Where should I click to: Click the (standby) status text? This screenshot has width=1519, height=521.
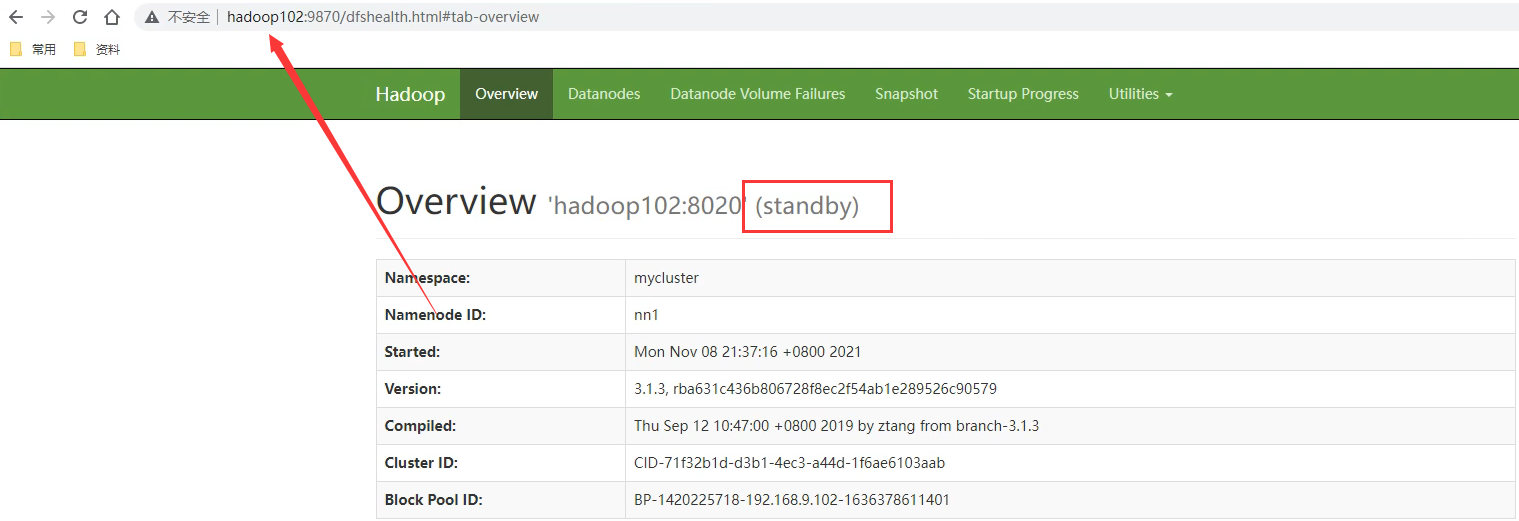click(807, 206)
